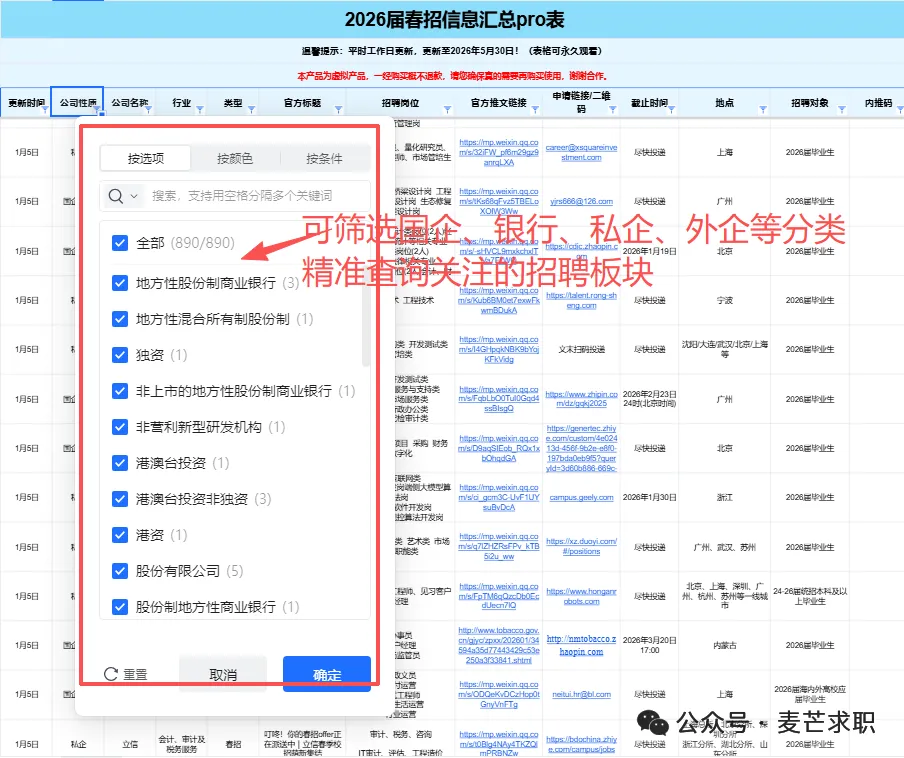Toggle 股份制地方性商业银行 checkbox
The height and width of the screenshot is (758, 904).
(x=120, y=607)
